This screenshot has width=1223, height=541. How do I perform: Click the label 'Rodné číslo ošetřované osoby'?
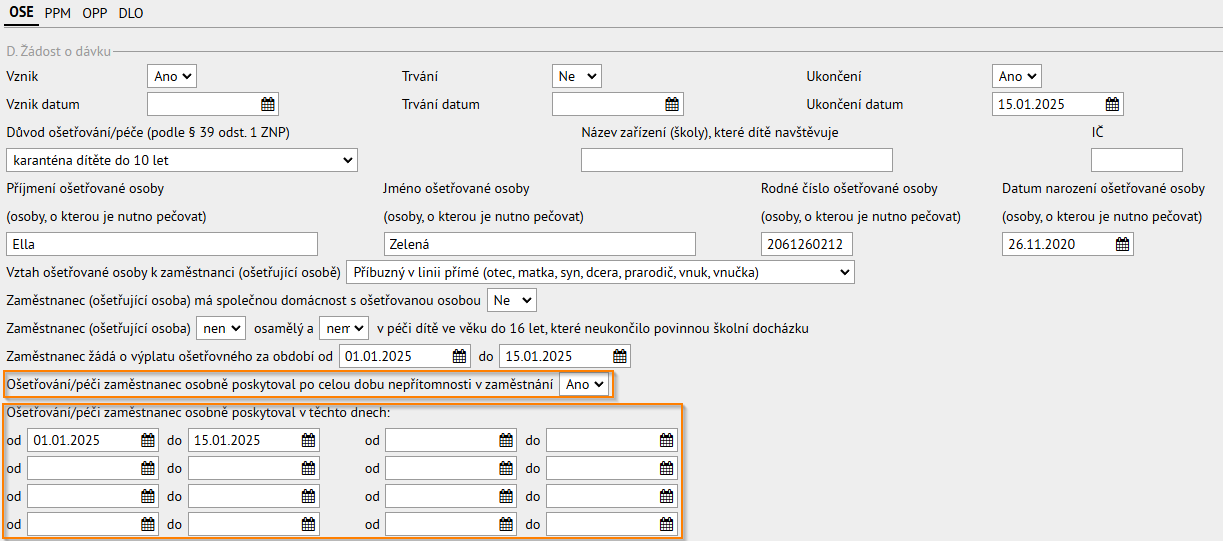click(849, 188)
